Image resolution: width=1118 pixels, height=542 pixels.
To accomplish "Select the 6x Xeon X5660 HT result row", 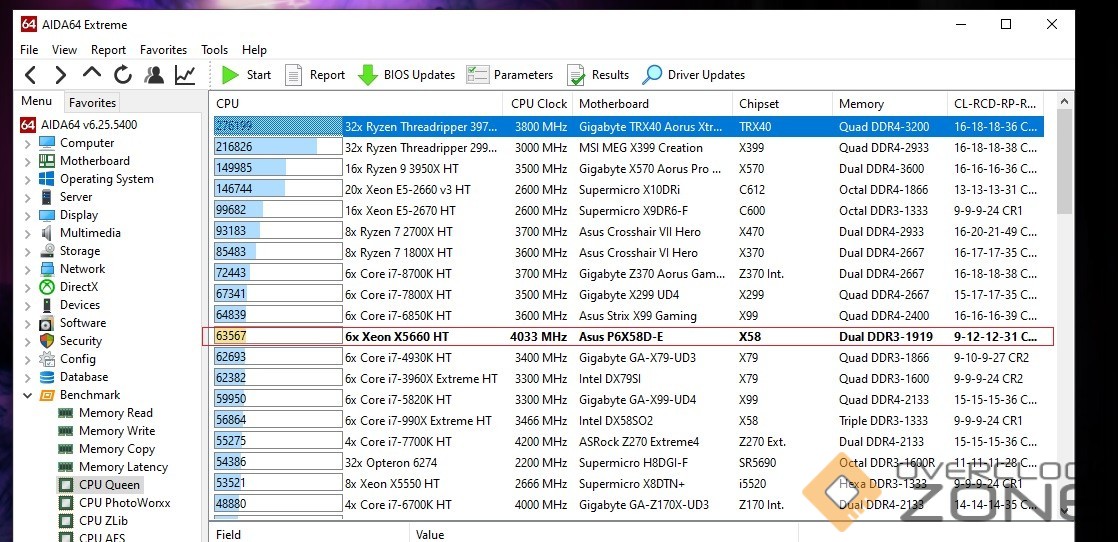I will tap(628, 337).
